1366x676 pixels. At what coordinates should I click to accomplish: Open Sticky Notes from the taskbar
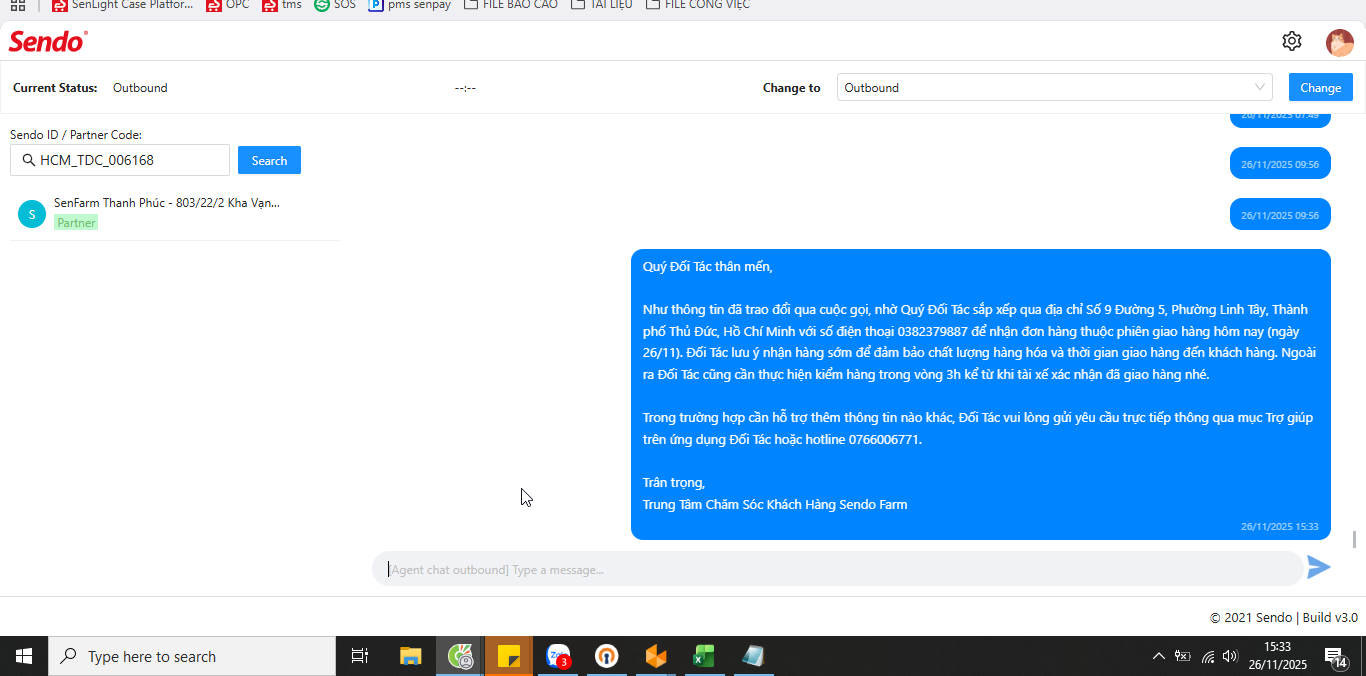(x=509, y=656)
